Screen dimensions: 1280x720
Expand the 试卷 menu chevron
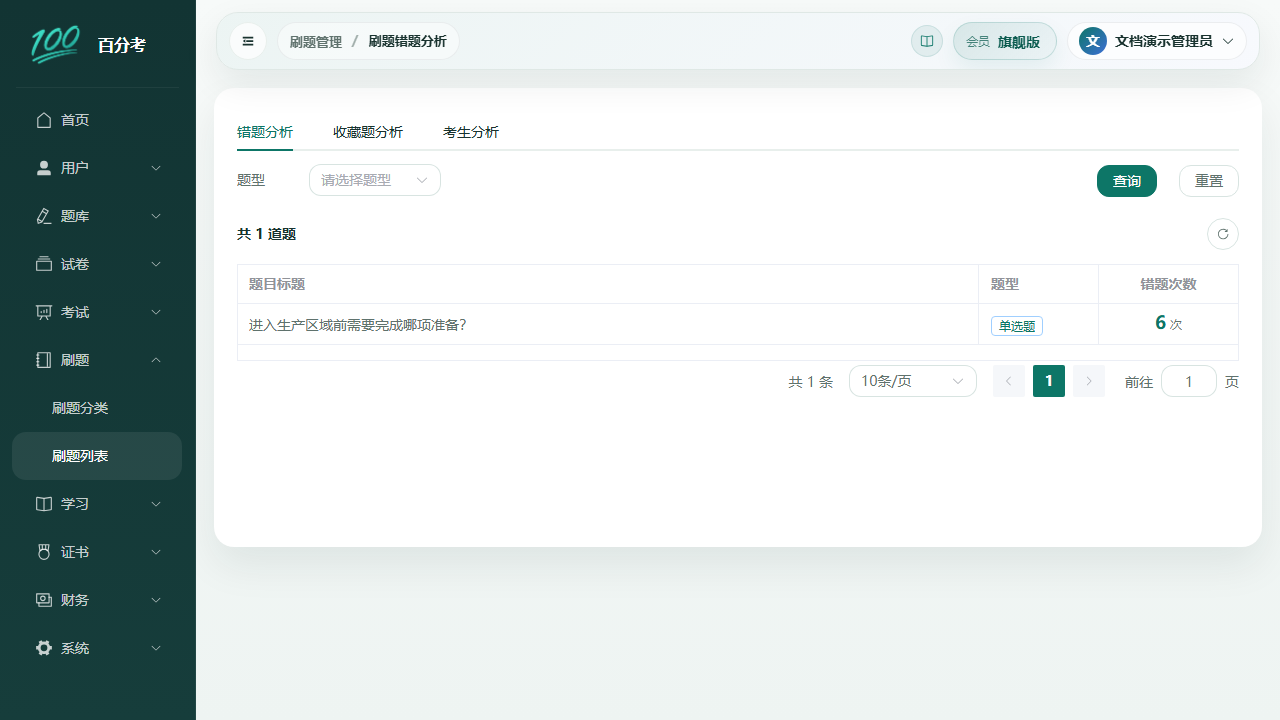click(x=156, y=264)
